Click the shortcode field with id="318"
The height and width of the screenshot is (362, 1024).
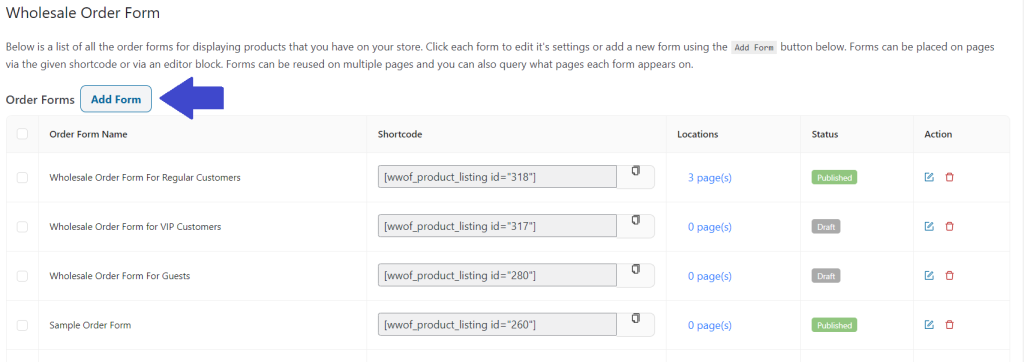[497, 177]
